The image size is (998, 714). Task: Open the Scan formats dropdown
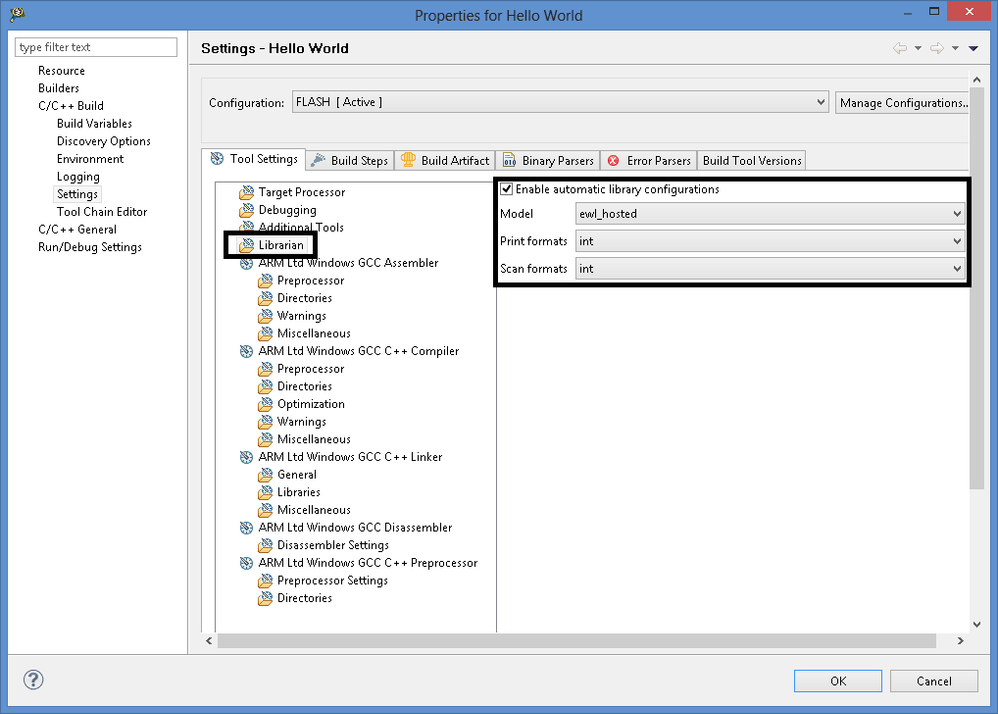[770, 269]
